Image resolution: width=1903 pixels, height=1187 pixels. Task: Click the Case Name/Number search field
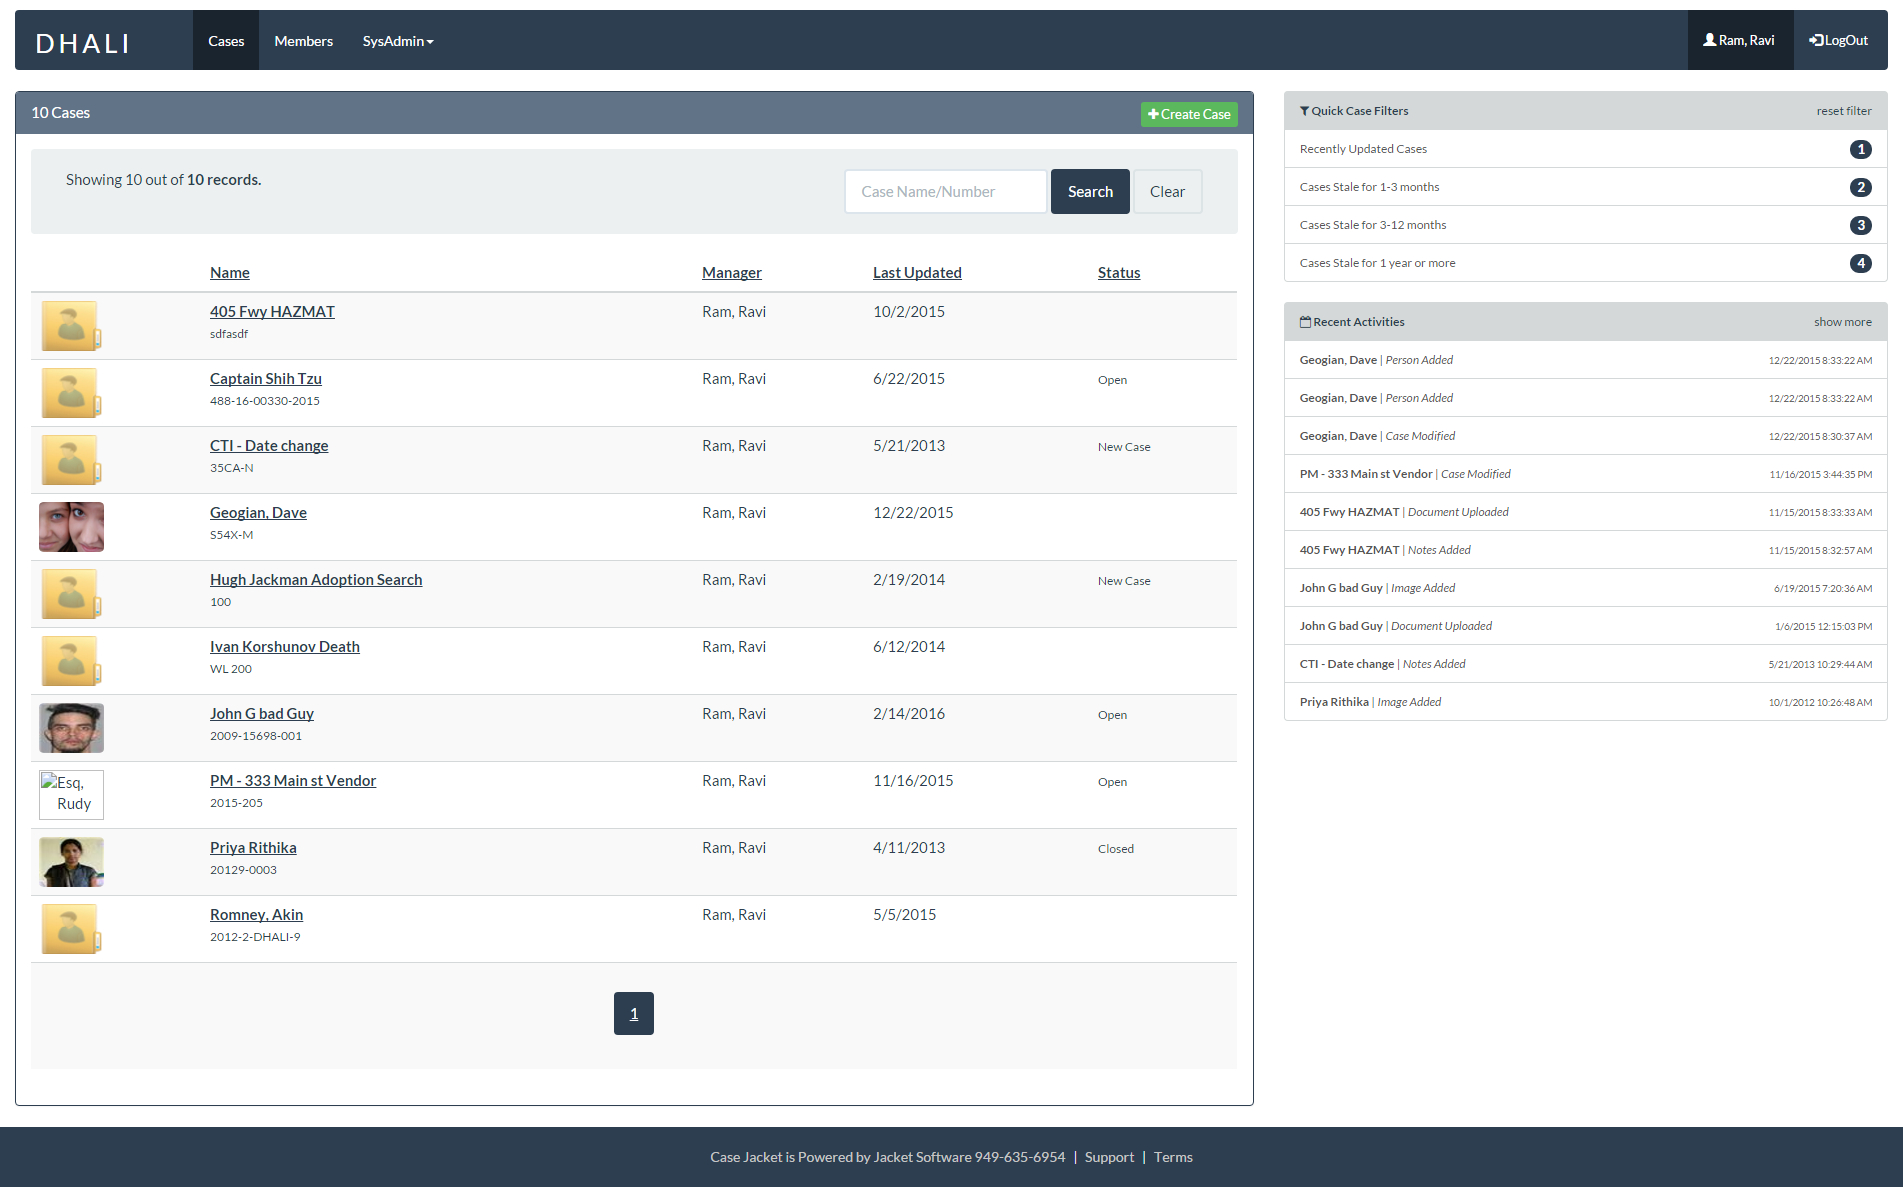click(944, 191)
